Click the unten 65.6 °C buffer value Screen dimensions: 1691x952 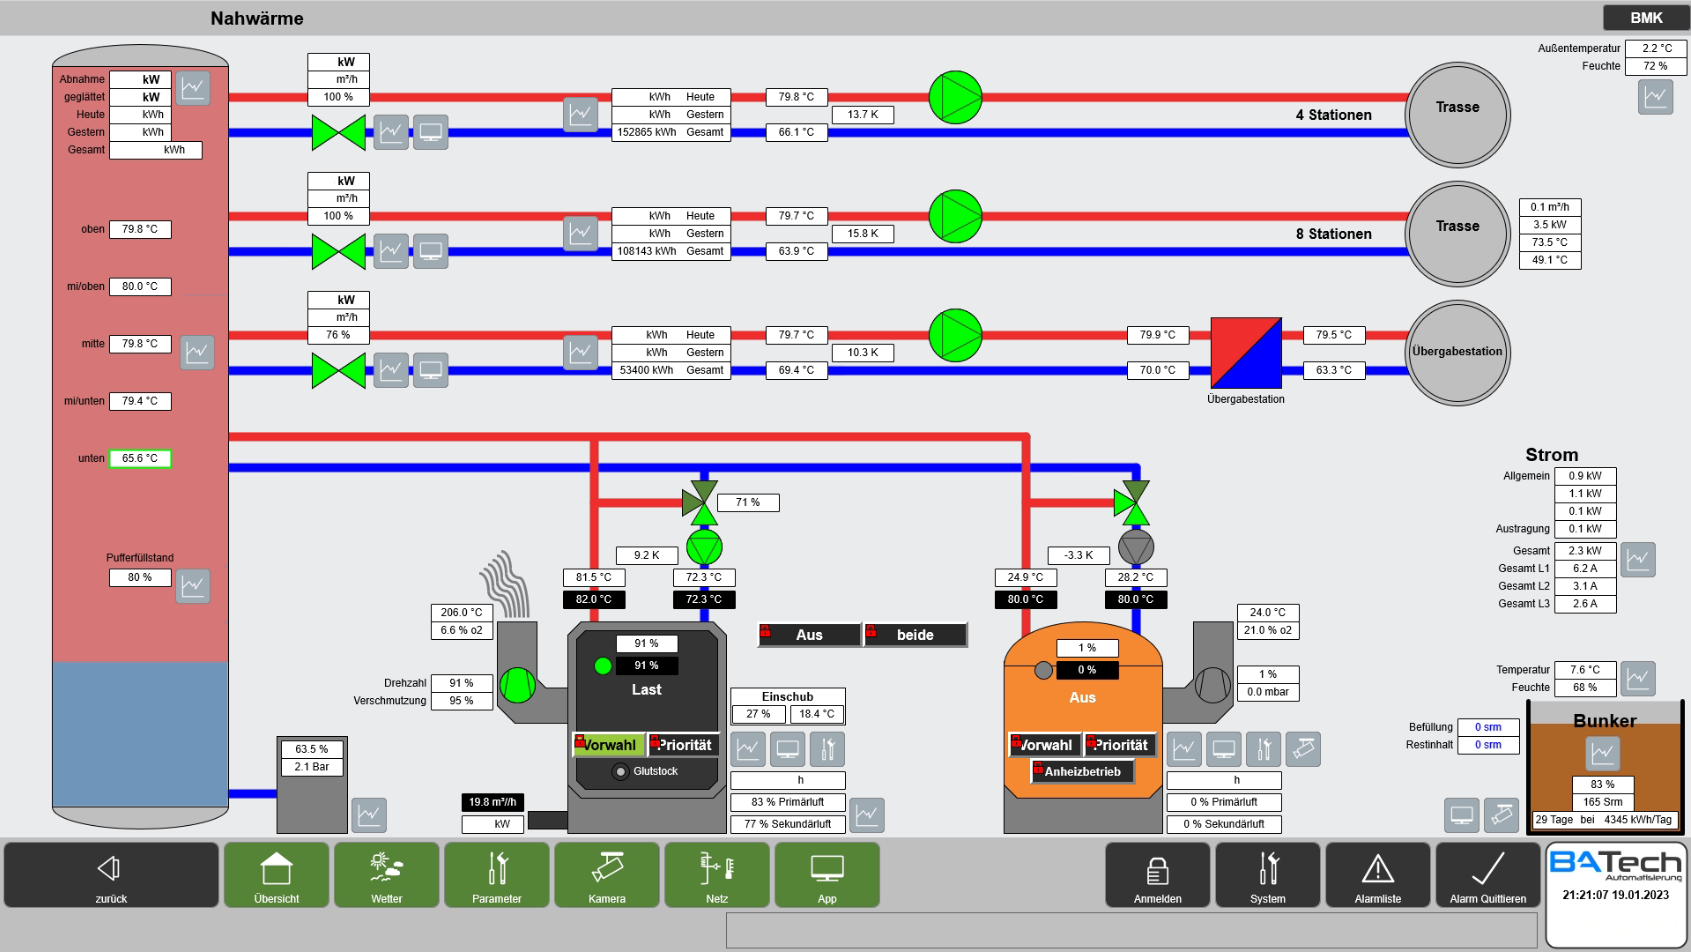(140, 458)
